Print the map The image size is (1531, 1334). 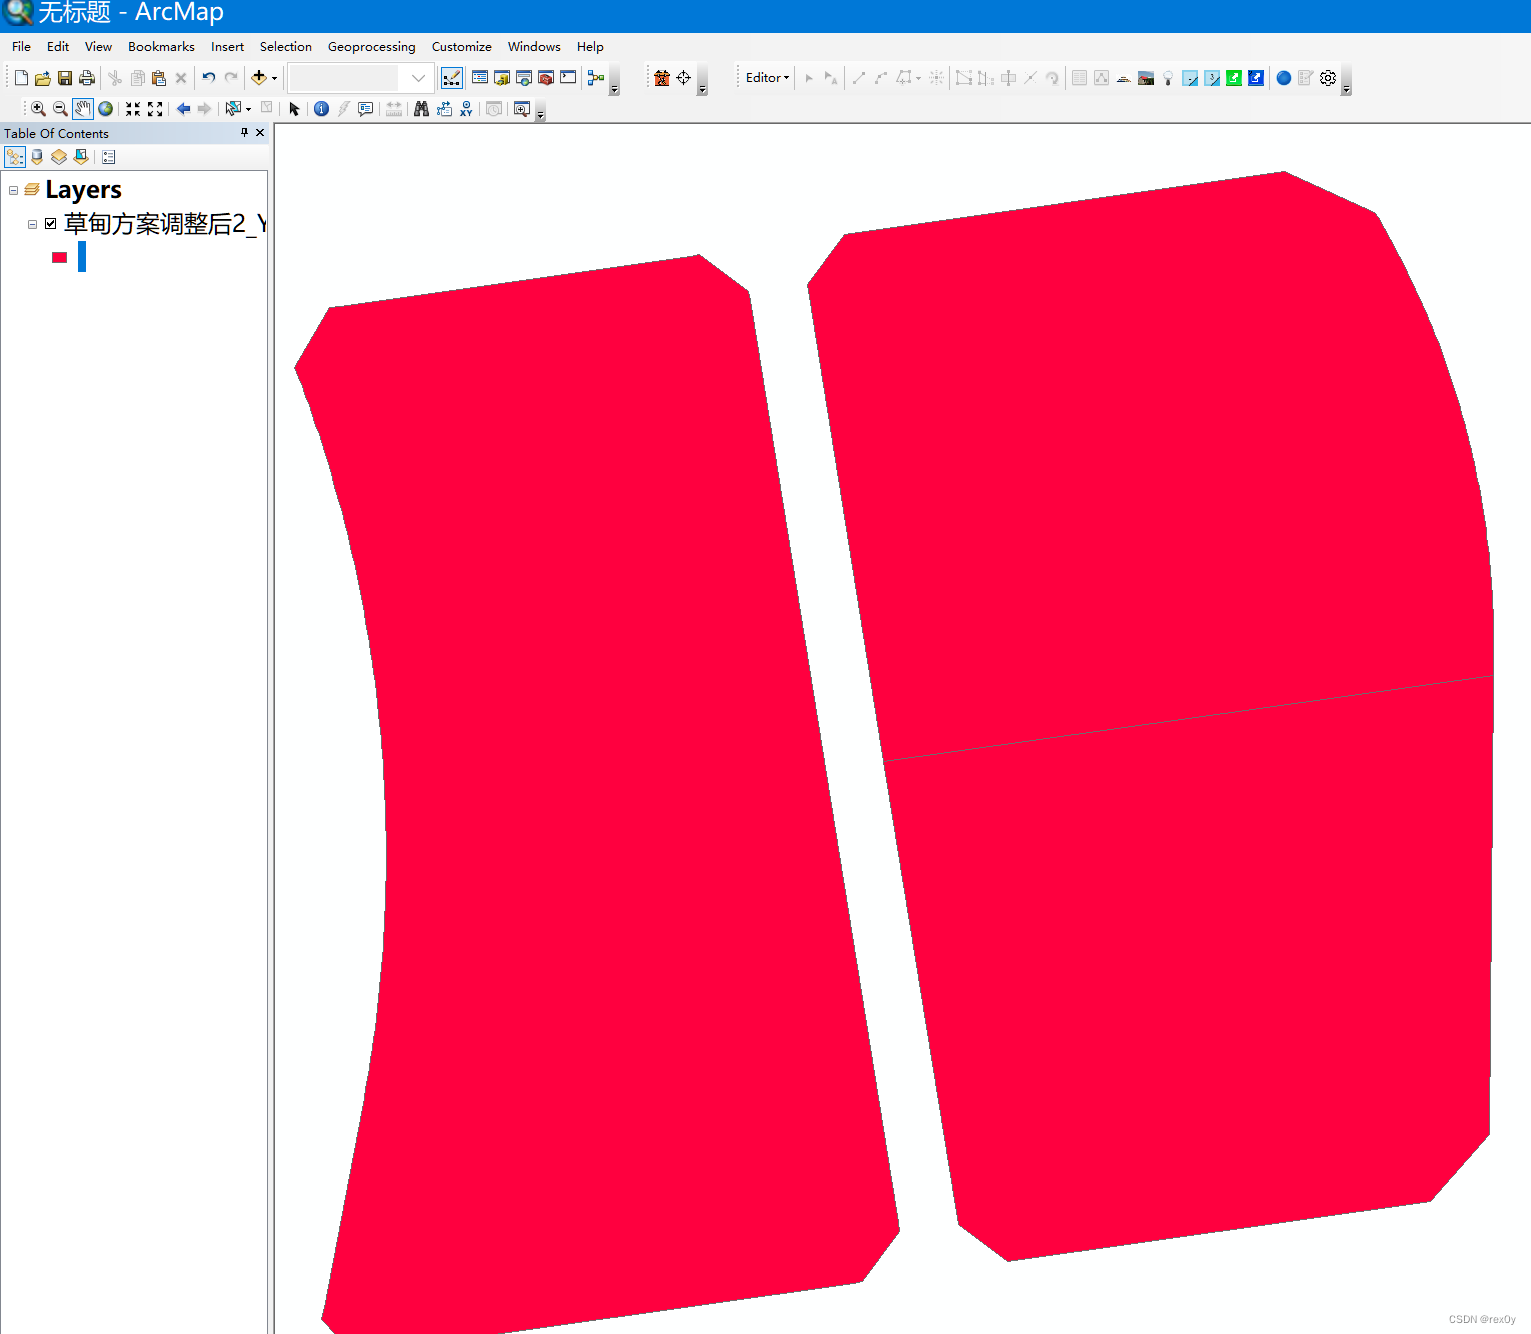point(87,78)
